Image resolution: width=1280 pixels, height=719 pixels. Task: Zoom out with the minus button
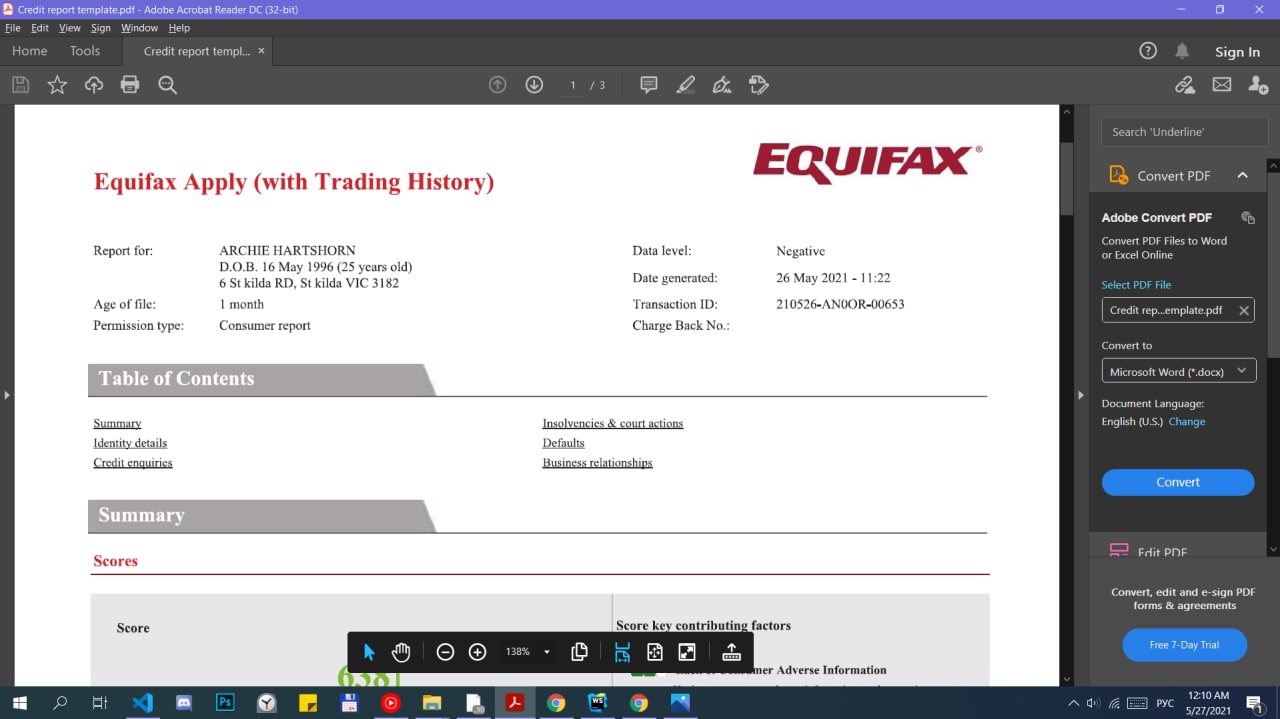[x=445, y=652]
